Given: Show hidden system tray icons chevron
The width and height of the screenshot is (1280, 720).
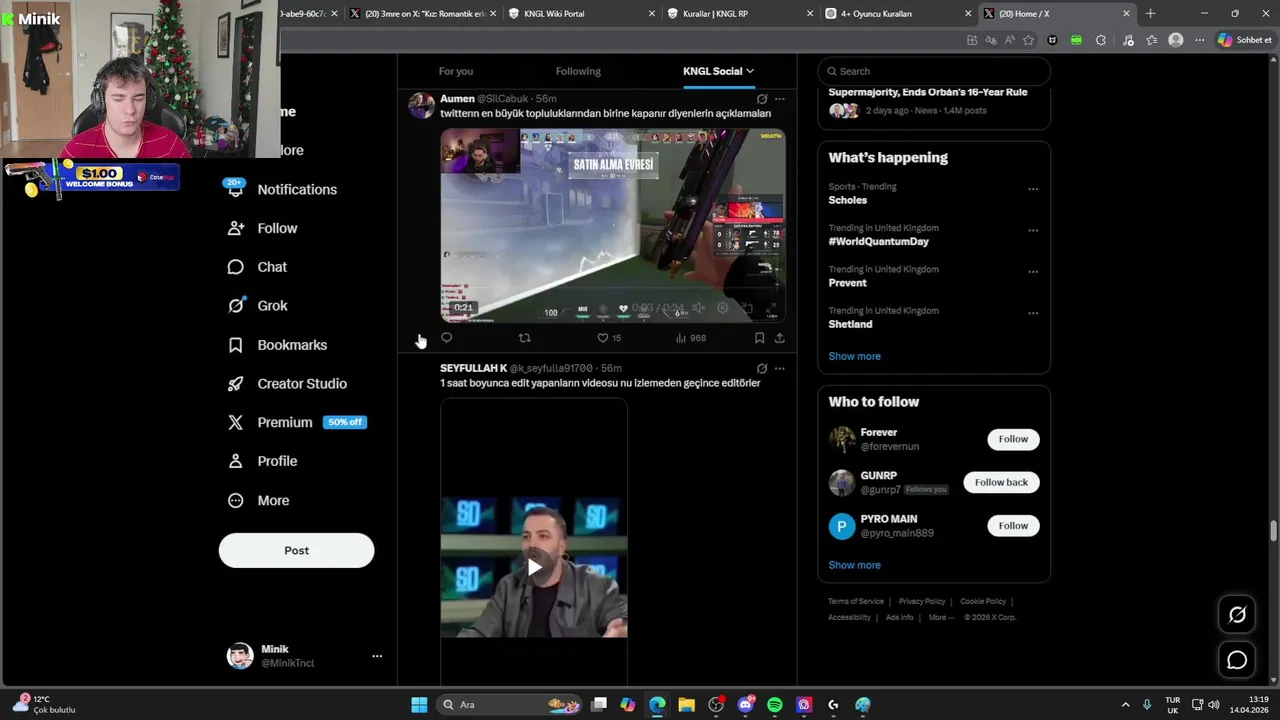Looking at the screenshot, I should click(x=1125, y=705).
